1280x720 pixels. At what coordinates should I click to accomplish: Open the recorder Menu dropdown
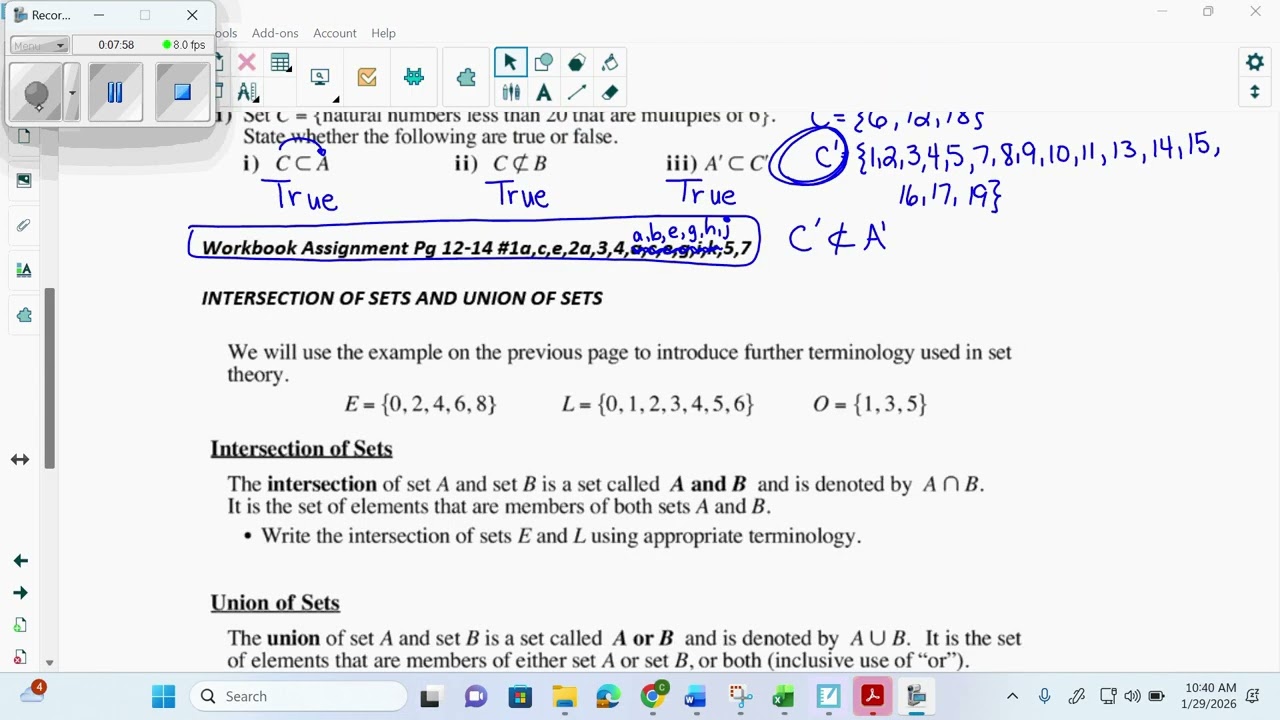point(39,45)
